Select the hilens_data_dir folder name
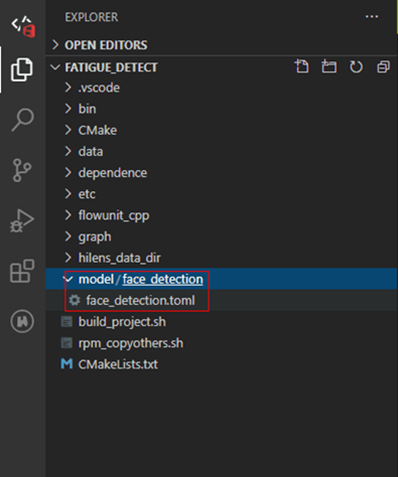Screen dimensions: 398x477 pos(119,258)
